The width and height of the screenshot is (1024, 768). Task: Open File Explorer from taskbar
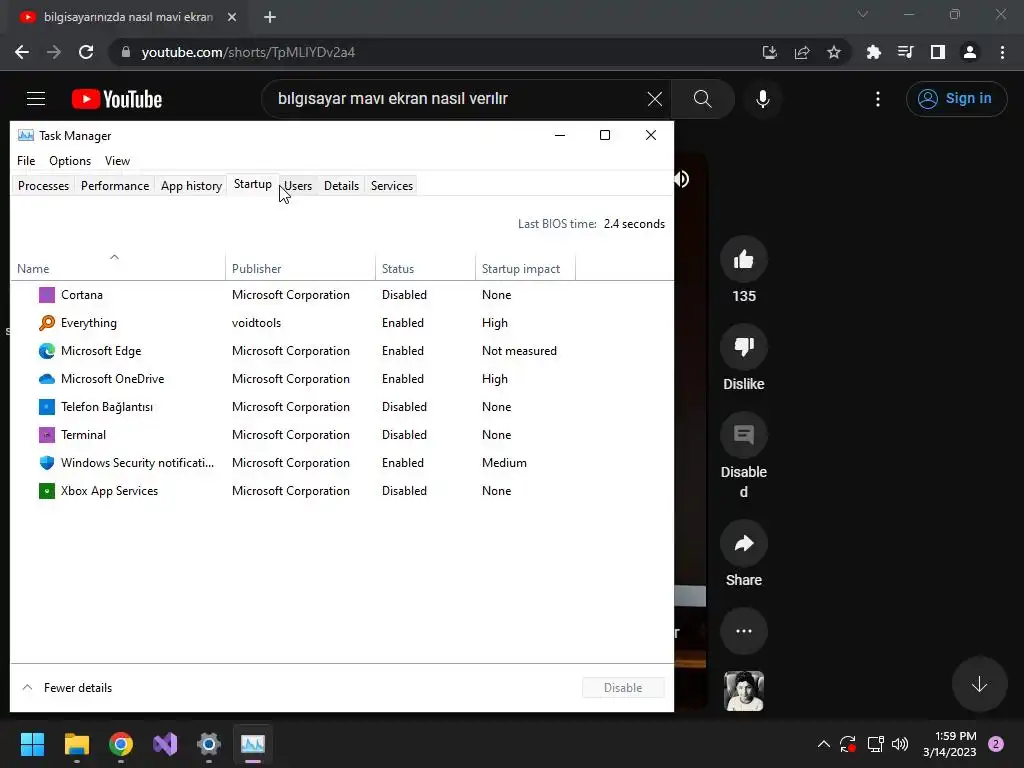pyautogui.click(x=76, y=744)
